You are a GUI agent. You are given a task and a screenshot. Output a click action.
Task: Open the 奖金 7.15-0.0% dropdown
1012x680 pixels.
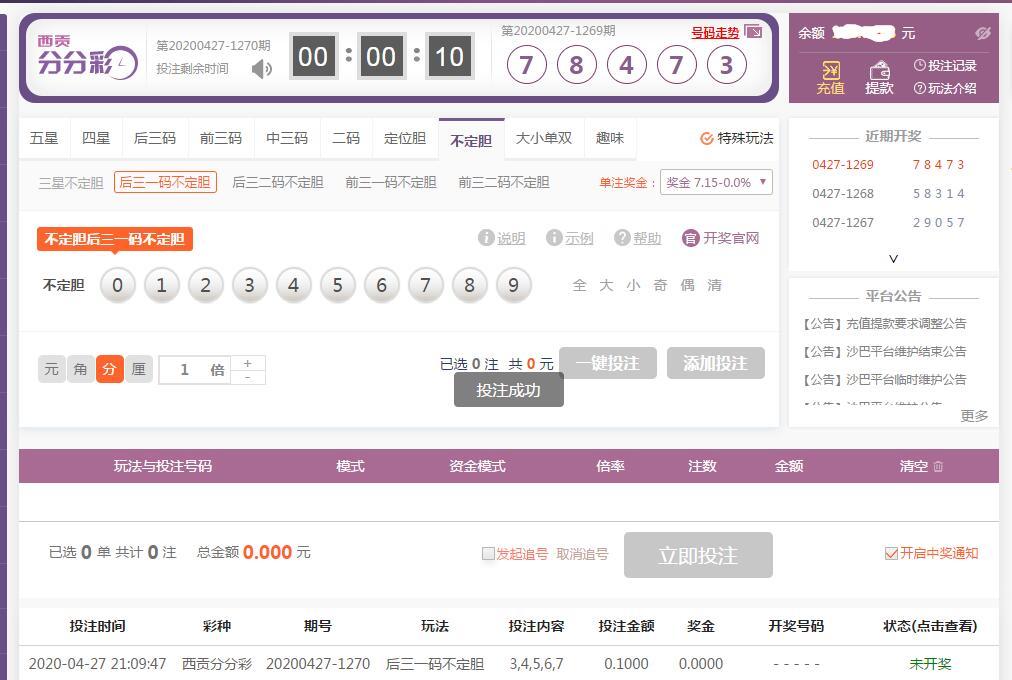pyautogui.click(x=716, y=183)
